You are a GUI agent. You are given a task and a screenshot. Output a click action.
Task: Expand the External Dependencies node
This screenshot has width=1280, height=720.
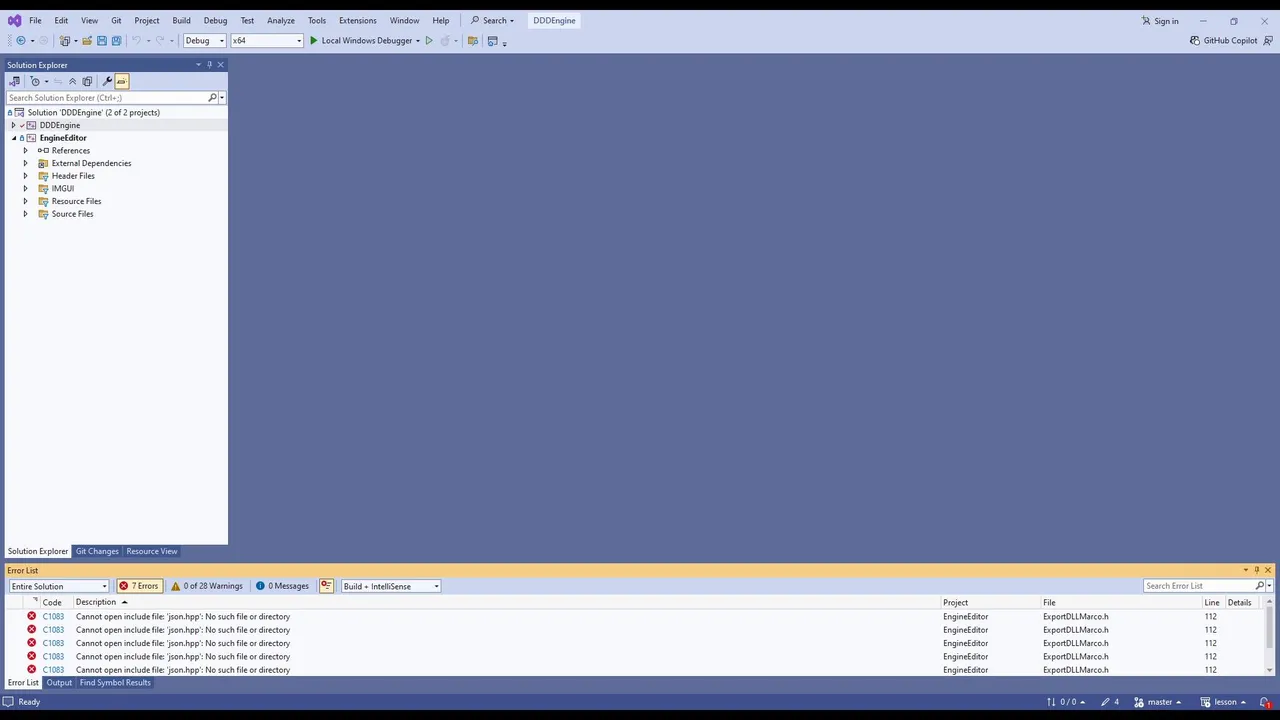(x=26, y=163)
